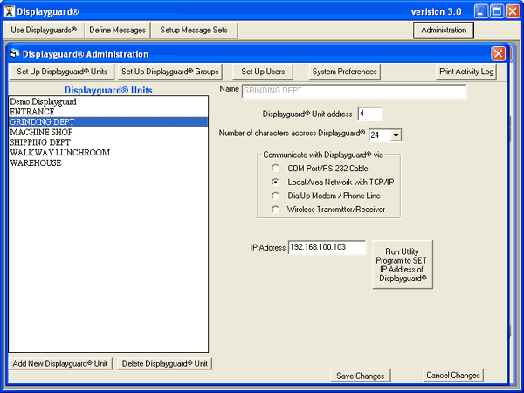524x393 pixels.
Task: Select ENTRANCE unit in list
Action: pos(108,112)
